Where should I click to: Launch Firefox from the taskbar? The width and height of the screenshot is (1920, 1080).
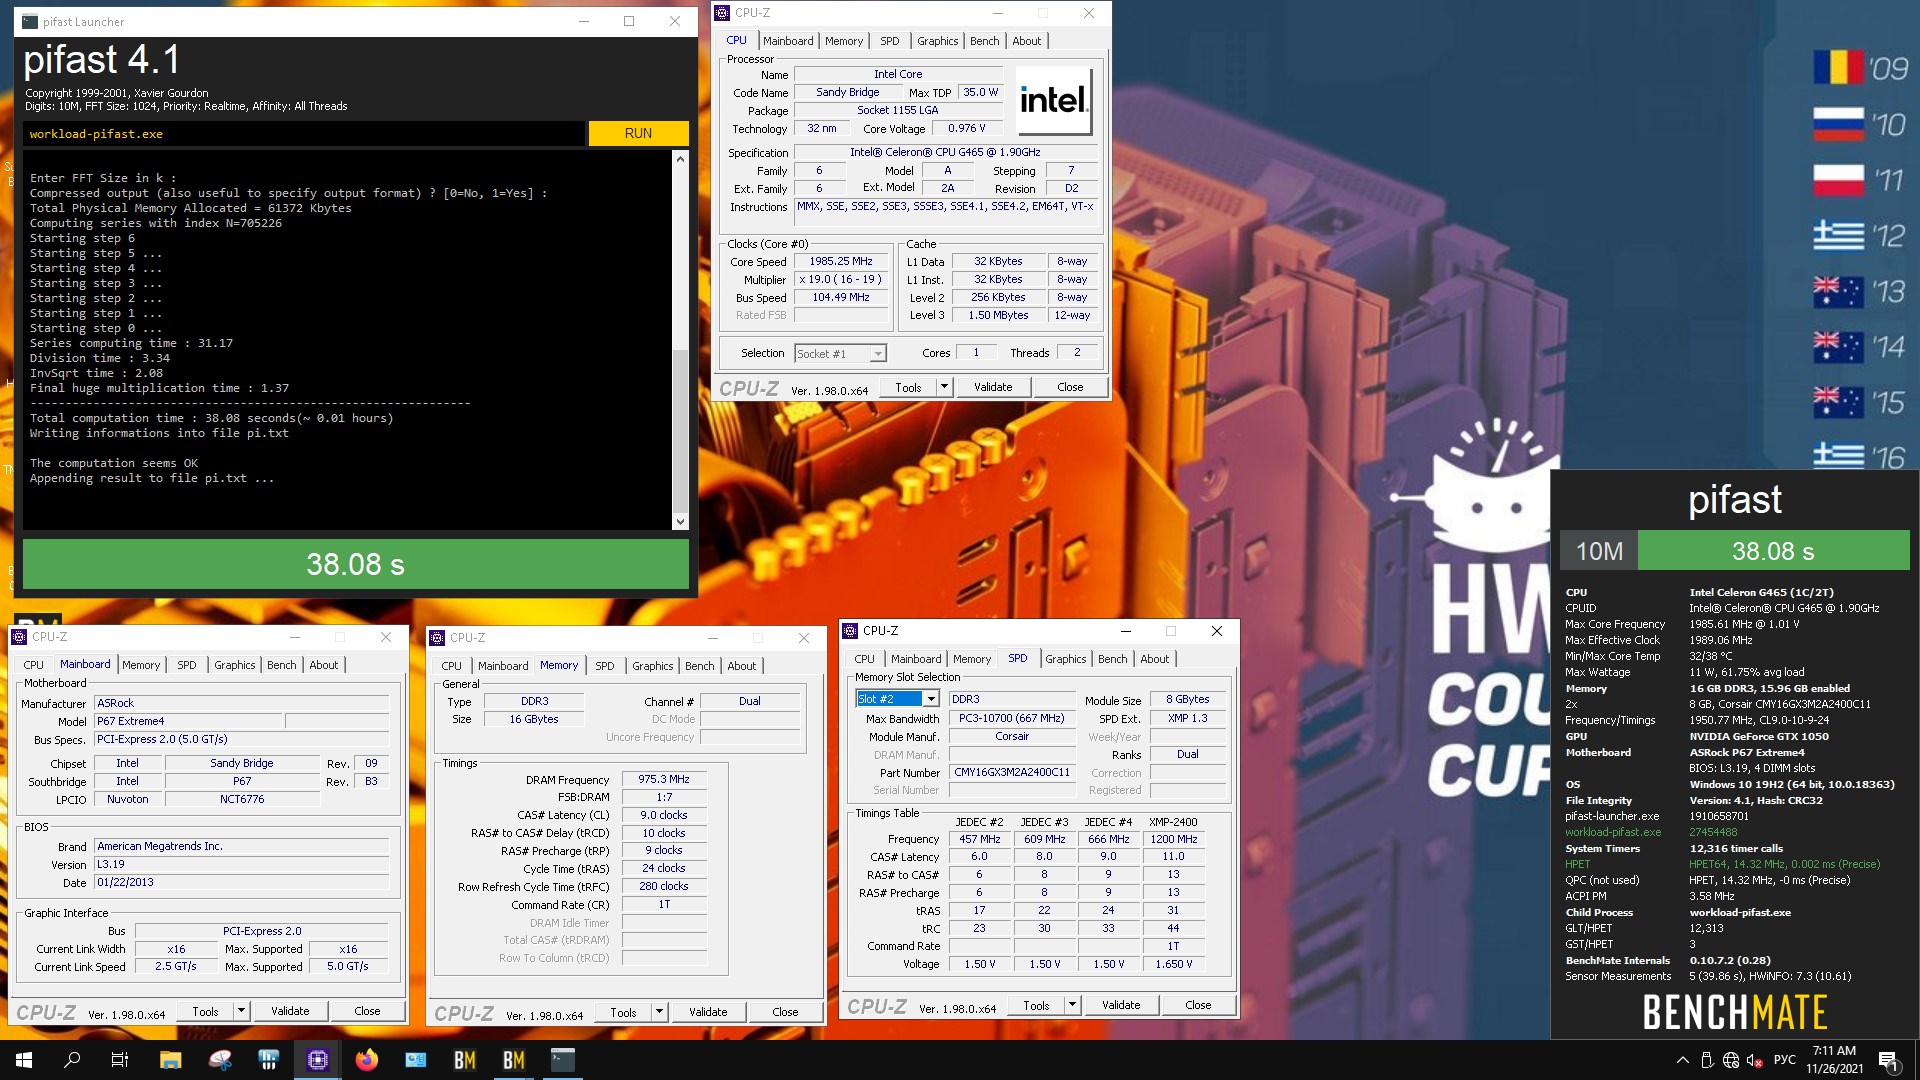click(x=367, y=1060)
